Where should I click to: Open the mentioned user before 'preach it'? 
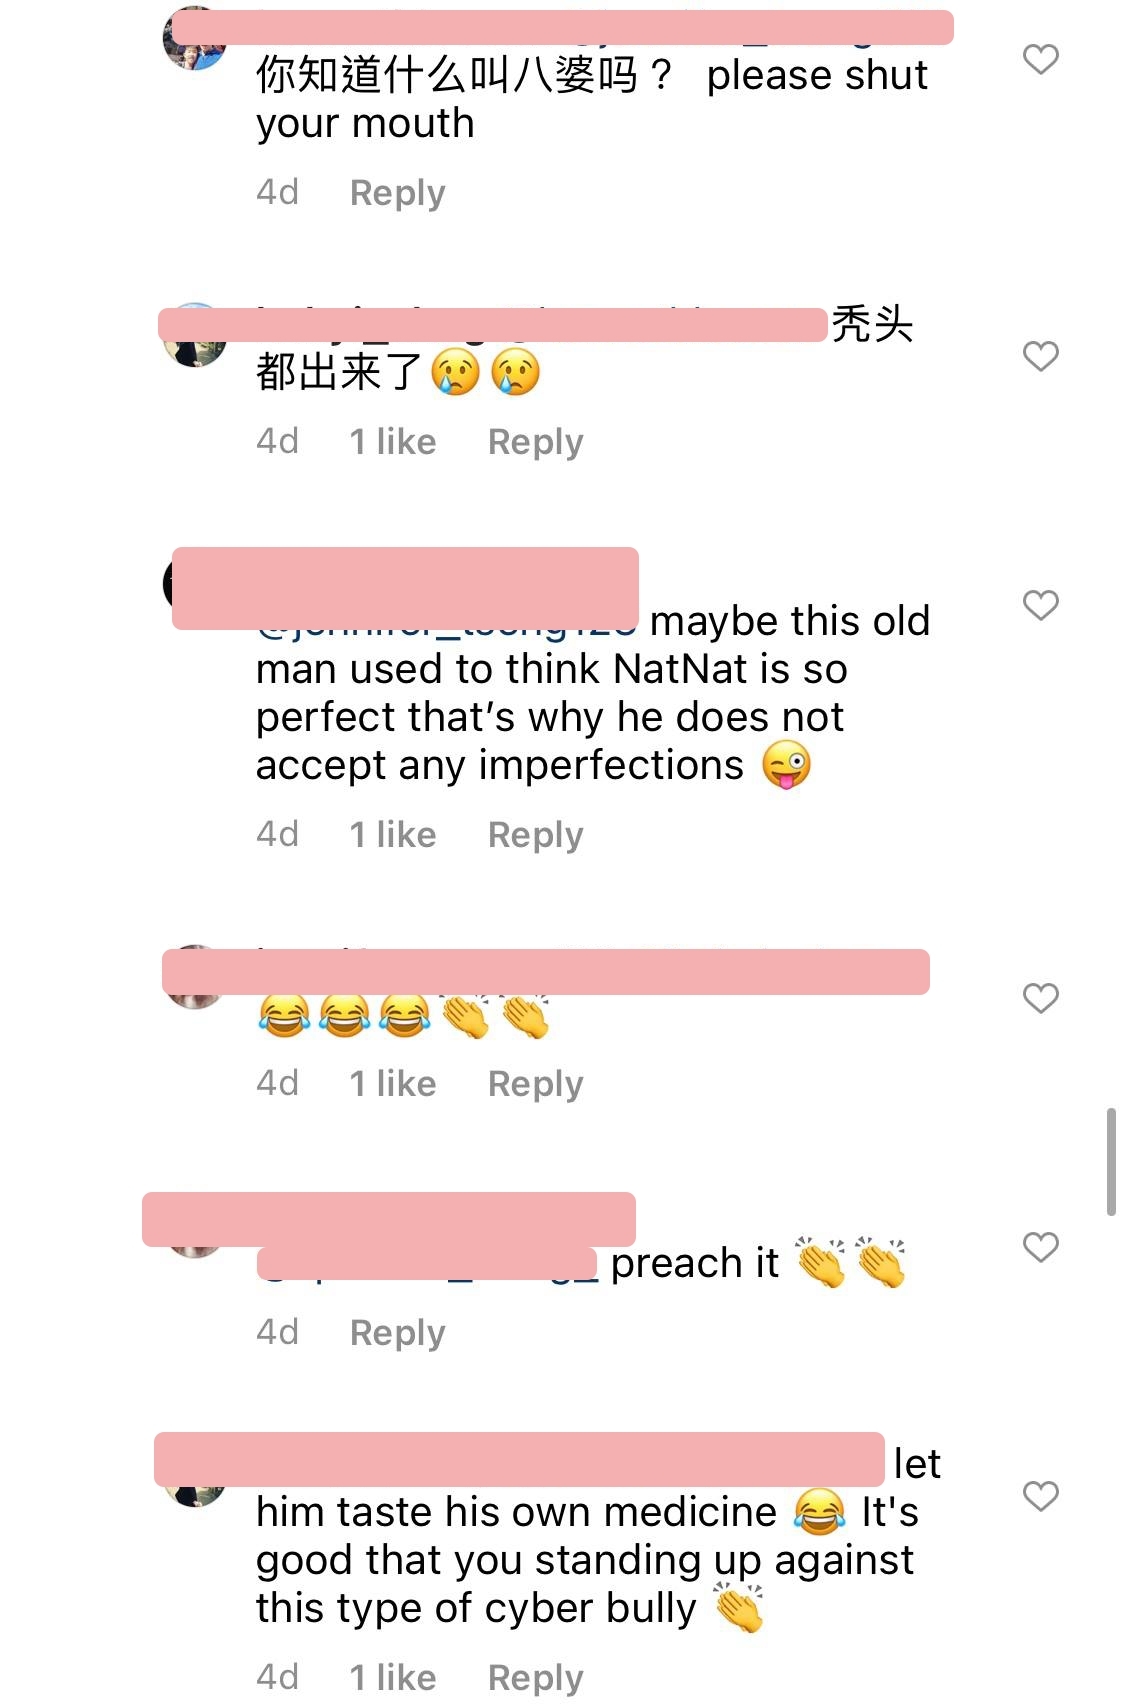pos(427,1263)
